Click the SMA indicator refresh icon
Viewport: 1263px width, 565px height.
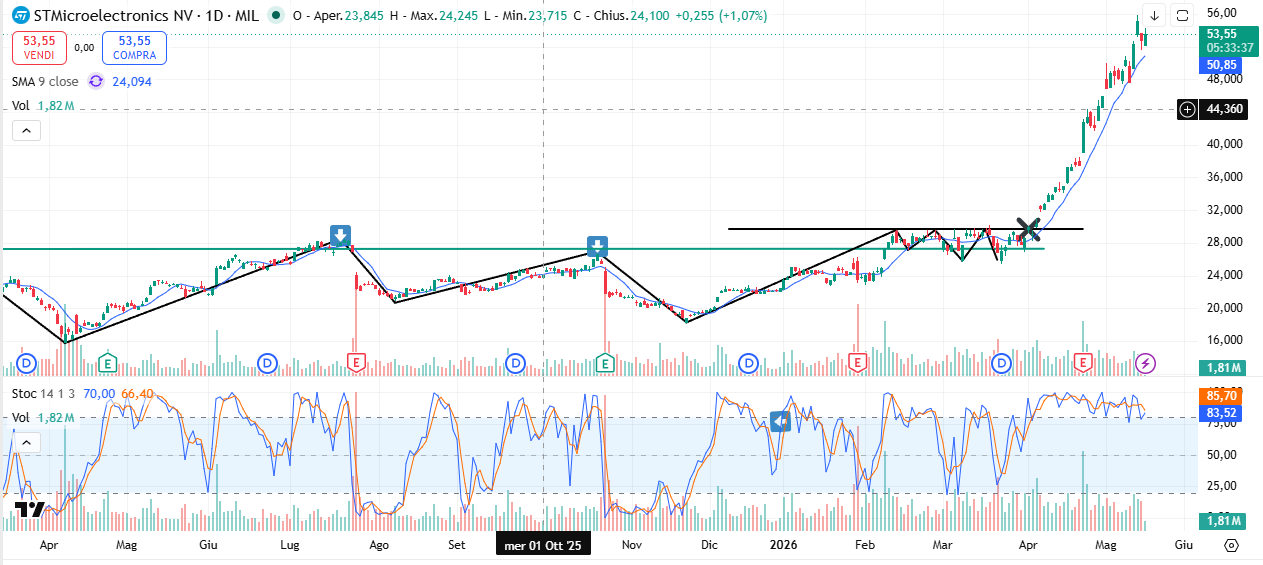point(96,82)
